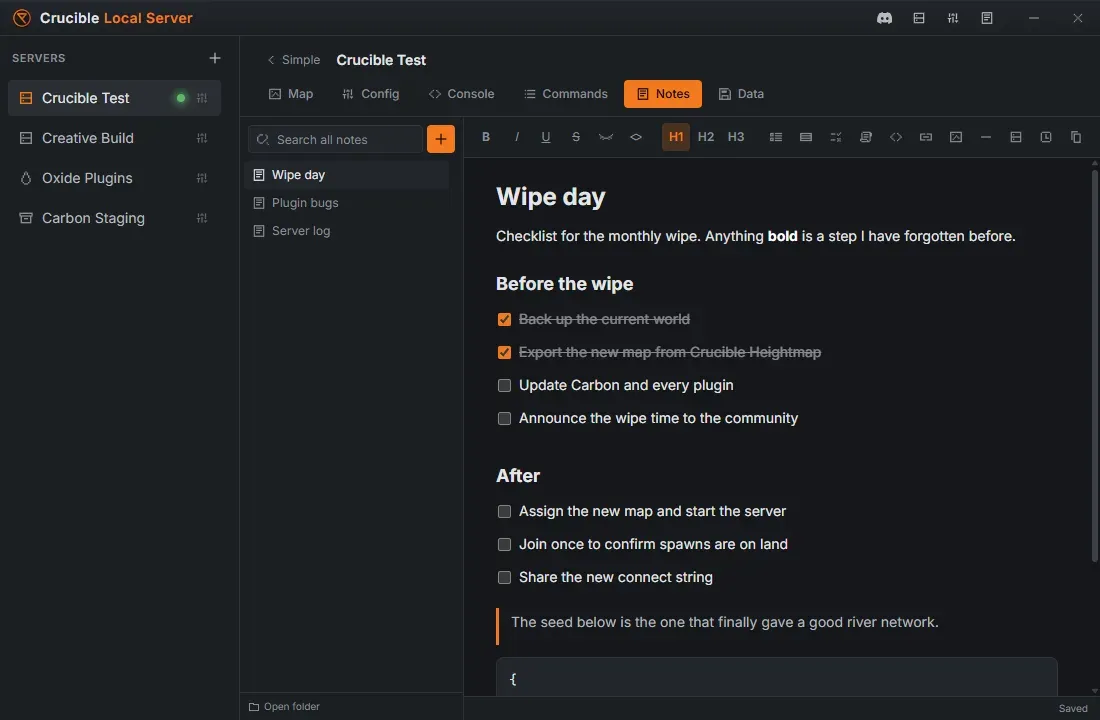Screen dimensions: 1100x720
Task: Select the Oxide Plugins server
Action: click(114, 178)
